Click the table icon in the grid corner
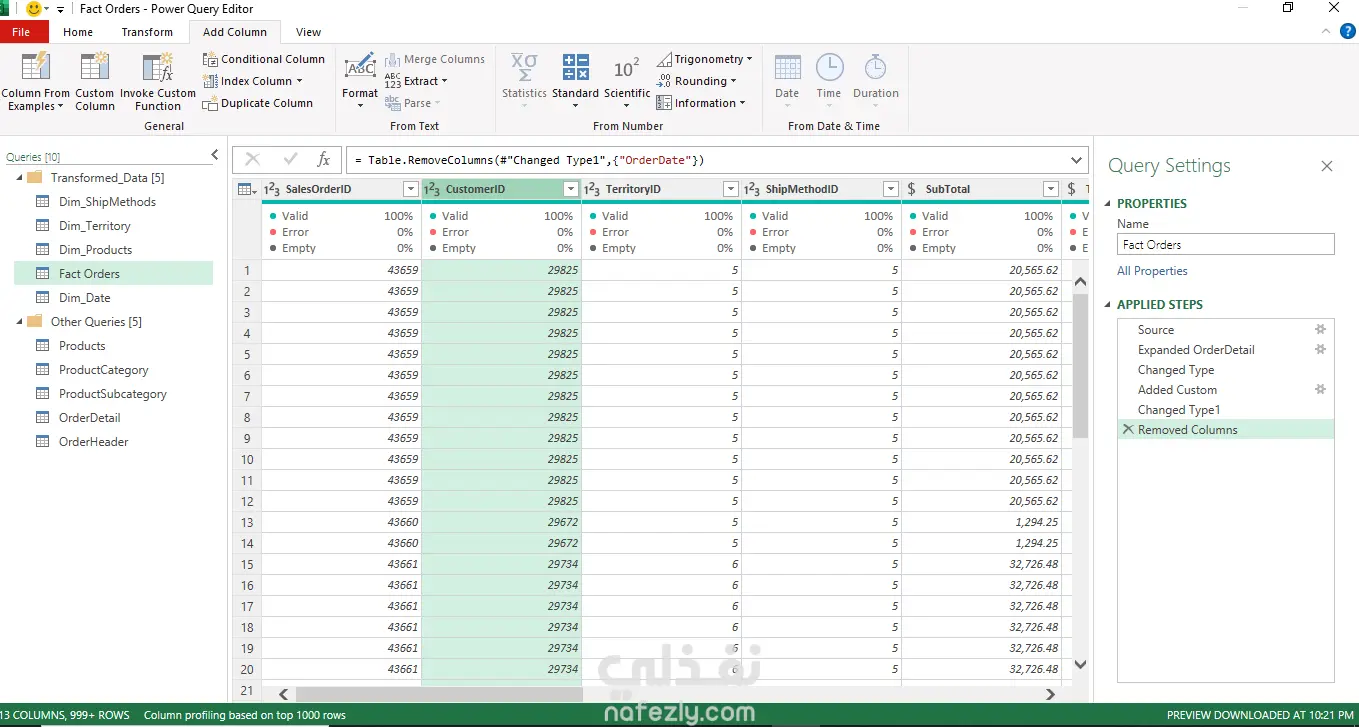1359x727 pixels. coord(246,189)
